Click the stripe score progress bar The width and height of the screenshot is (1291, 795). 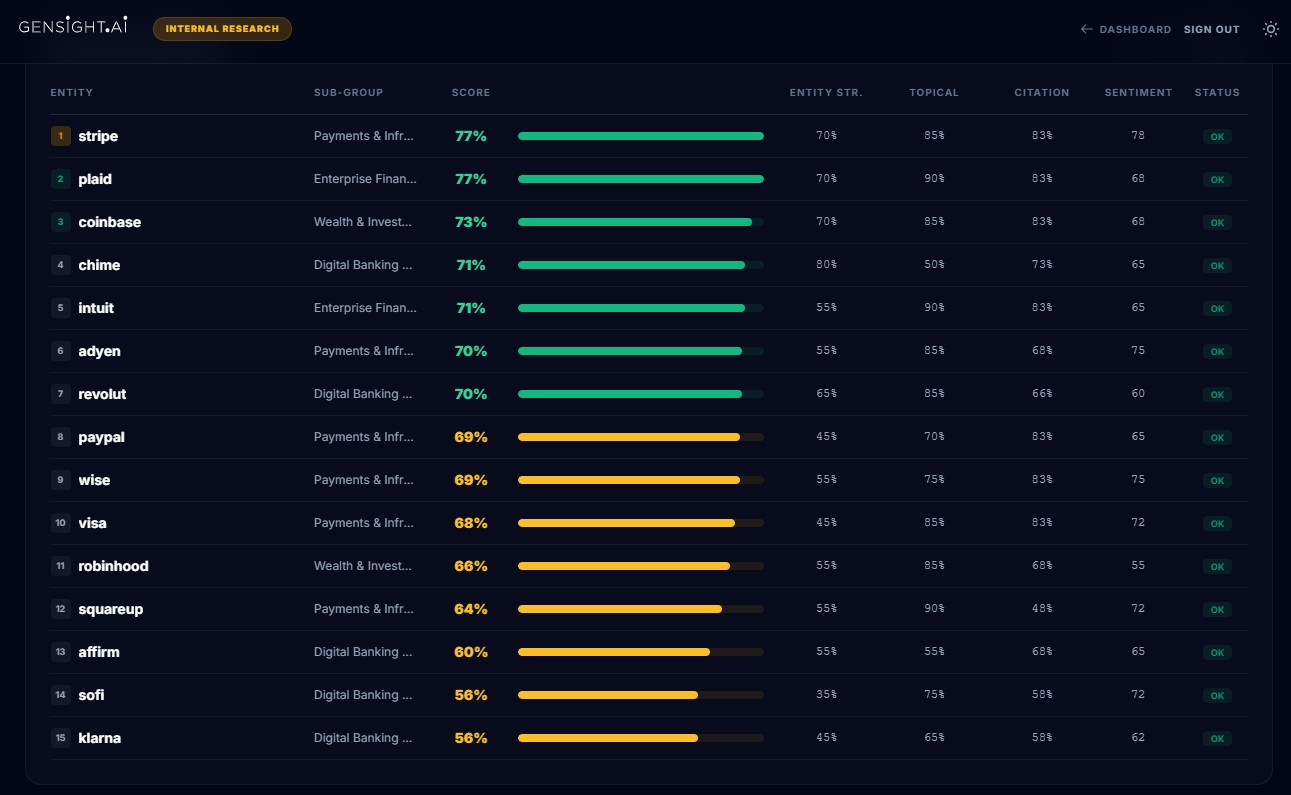pyautogui.click(x=641, y=136)
